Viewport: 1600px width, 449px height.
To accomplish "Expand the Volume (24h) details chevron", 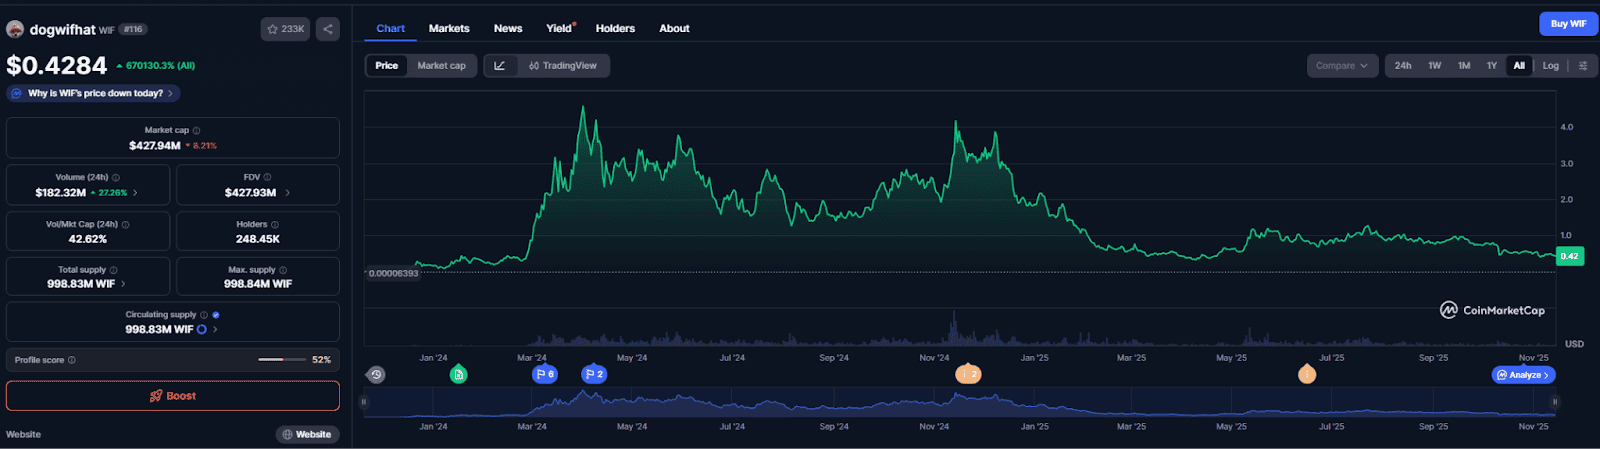I will 135,193.
